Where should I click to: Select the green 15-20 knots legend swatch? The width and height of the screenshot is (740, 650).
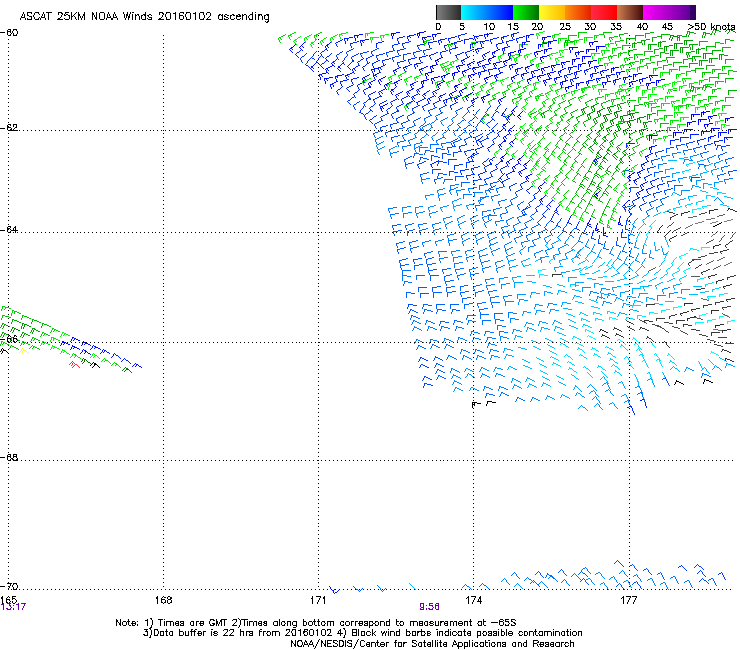point(526,12)
